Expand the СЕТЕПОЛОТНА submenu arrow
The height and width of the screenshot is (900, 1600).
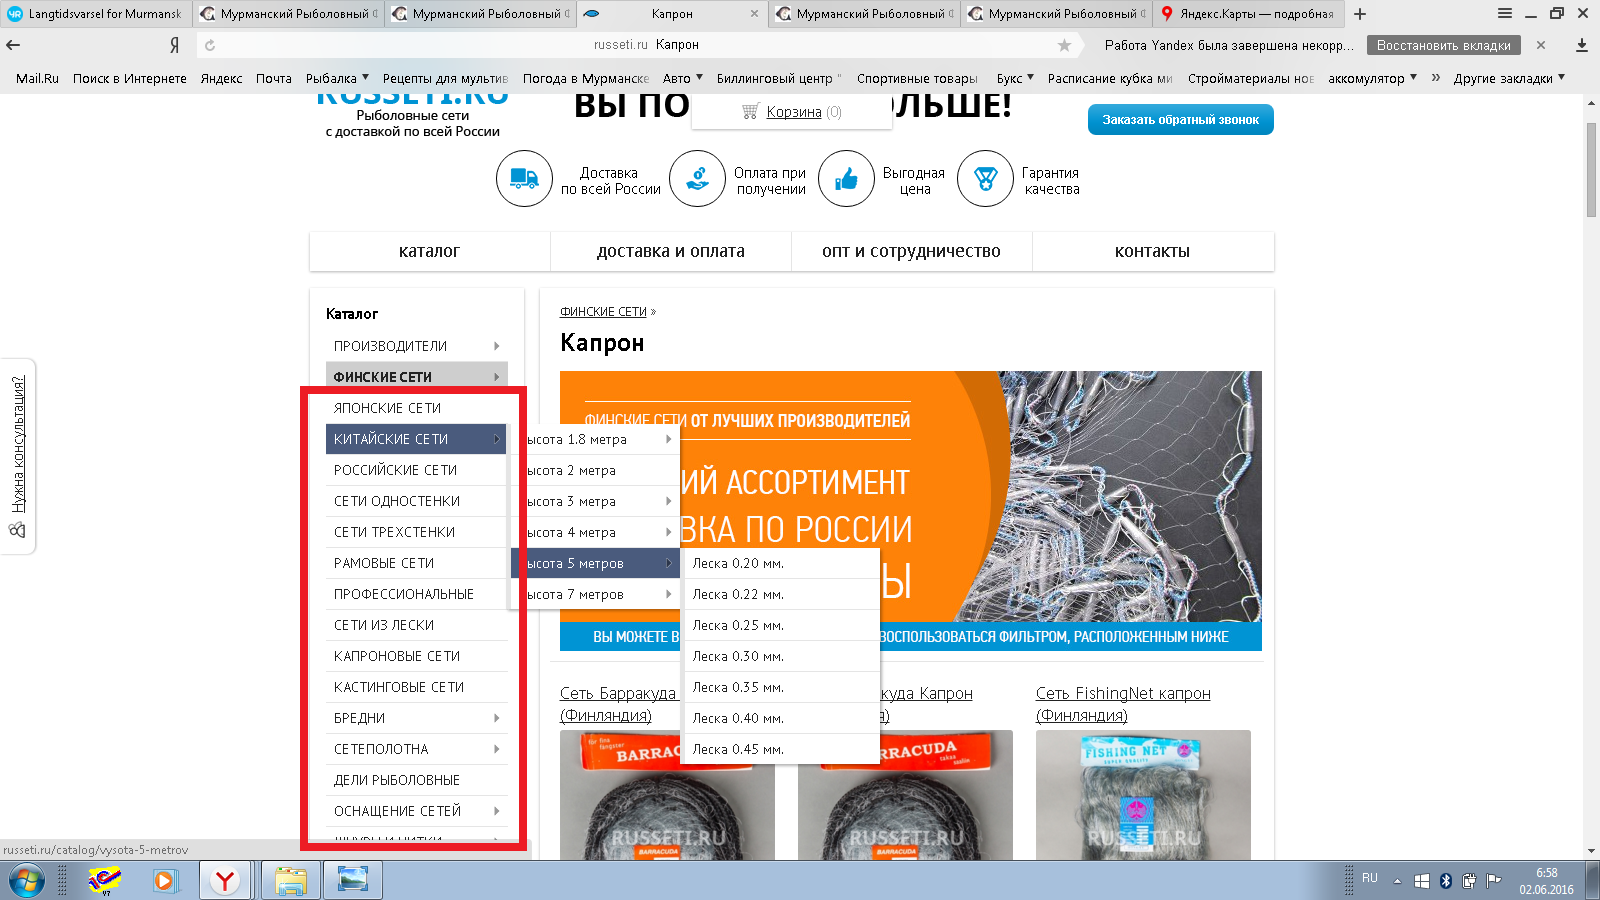coord(496,749)
